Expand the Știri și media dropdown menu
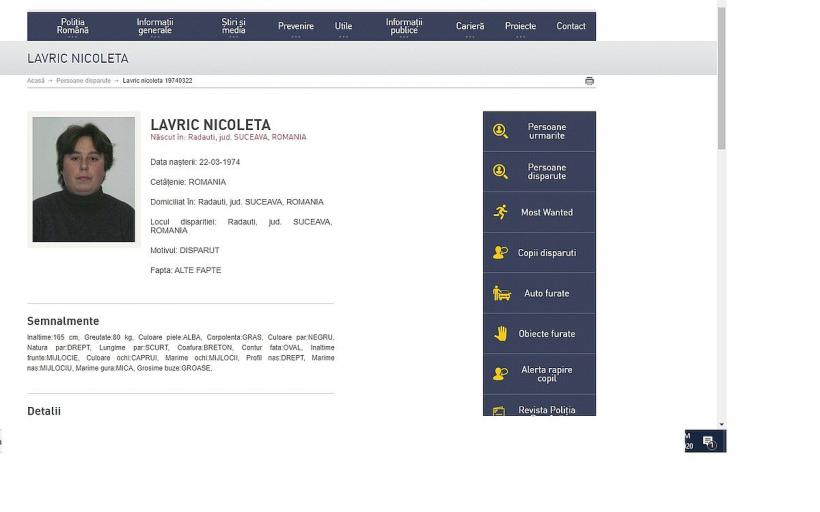This screenshot has width=820, height=512. (x=233, y=27)
